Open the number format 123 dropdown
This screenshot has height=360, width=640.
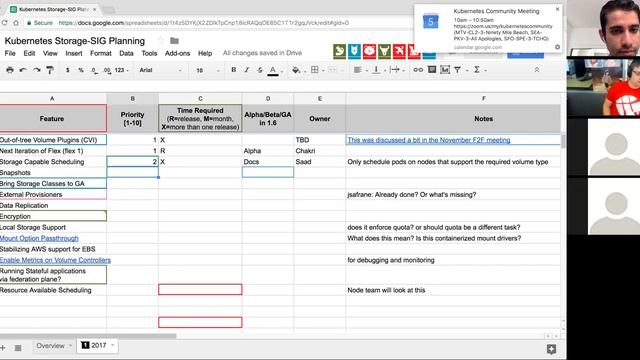(x=121, y=70)
